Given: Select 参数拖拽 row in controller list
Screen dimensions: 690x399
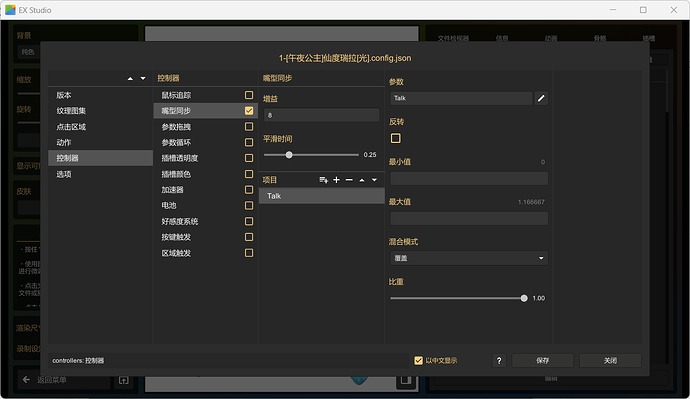Looking at the screenshot, I should point(206,127).
